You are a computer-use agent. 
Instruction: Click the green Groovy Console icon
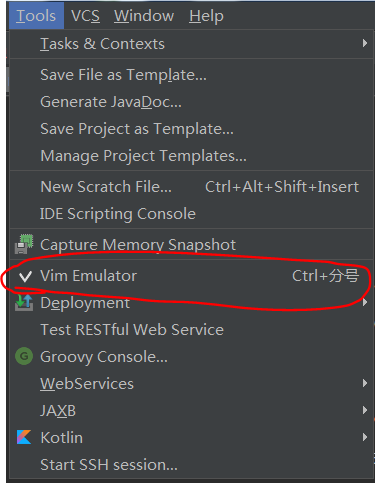(24, 356)
